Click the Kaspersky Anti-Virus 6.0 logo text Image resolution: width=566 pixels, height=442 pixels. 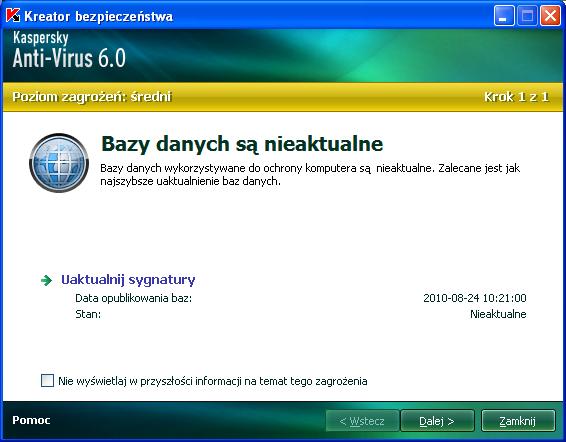(69, 50)
